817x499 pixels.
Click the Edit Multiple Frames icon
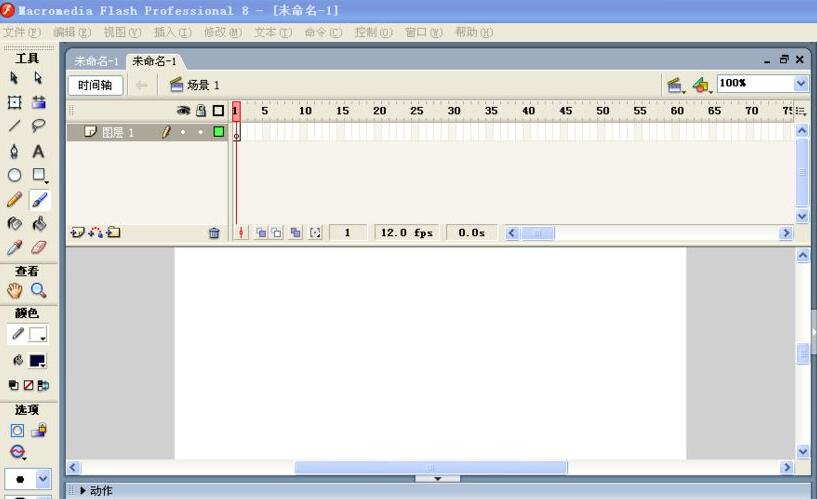[x=295, y=232]
